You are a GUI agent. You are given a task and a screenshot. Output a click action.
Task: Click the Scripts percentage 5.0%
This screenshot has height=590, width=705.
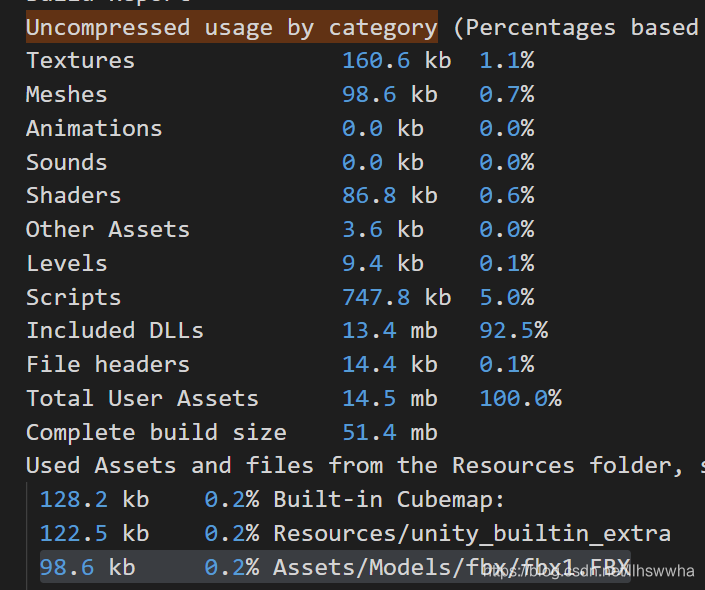507,297
